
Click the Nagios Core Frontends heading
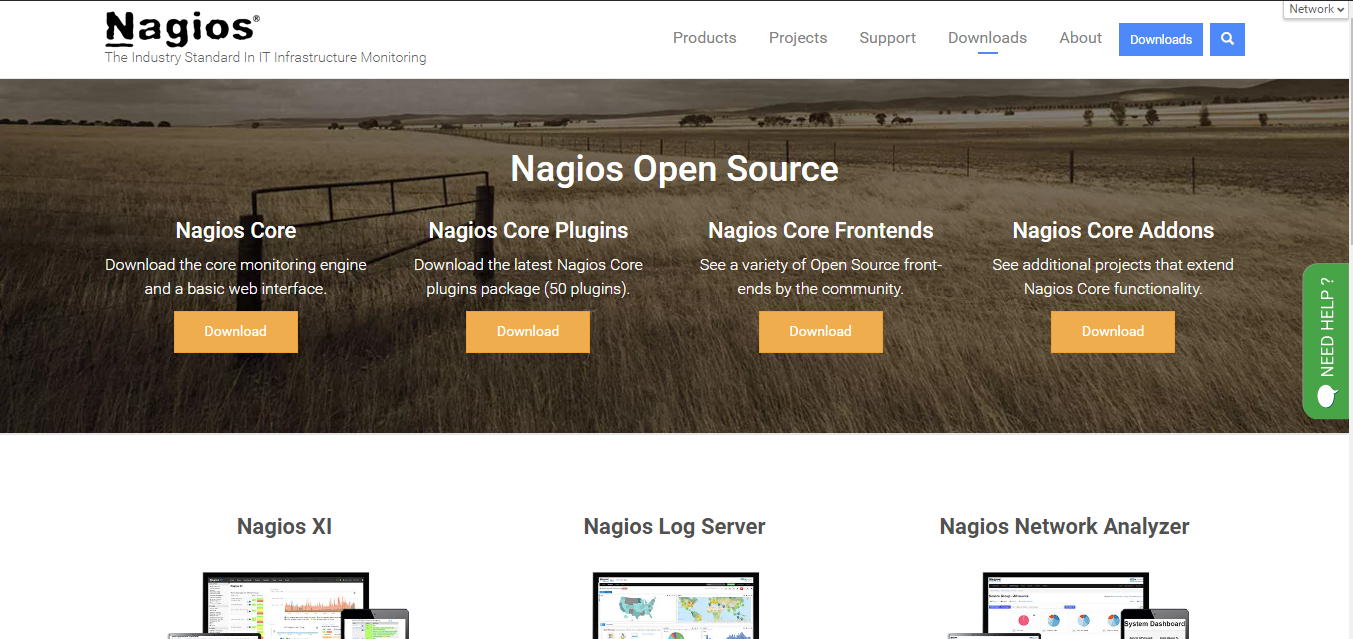coord(821,230)
